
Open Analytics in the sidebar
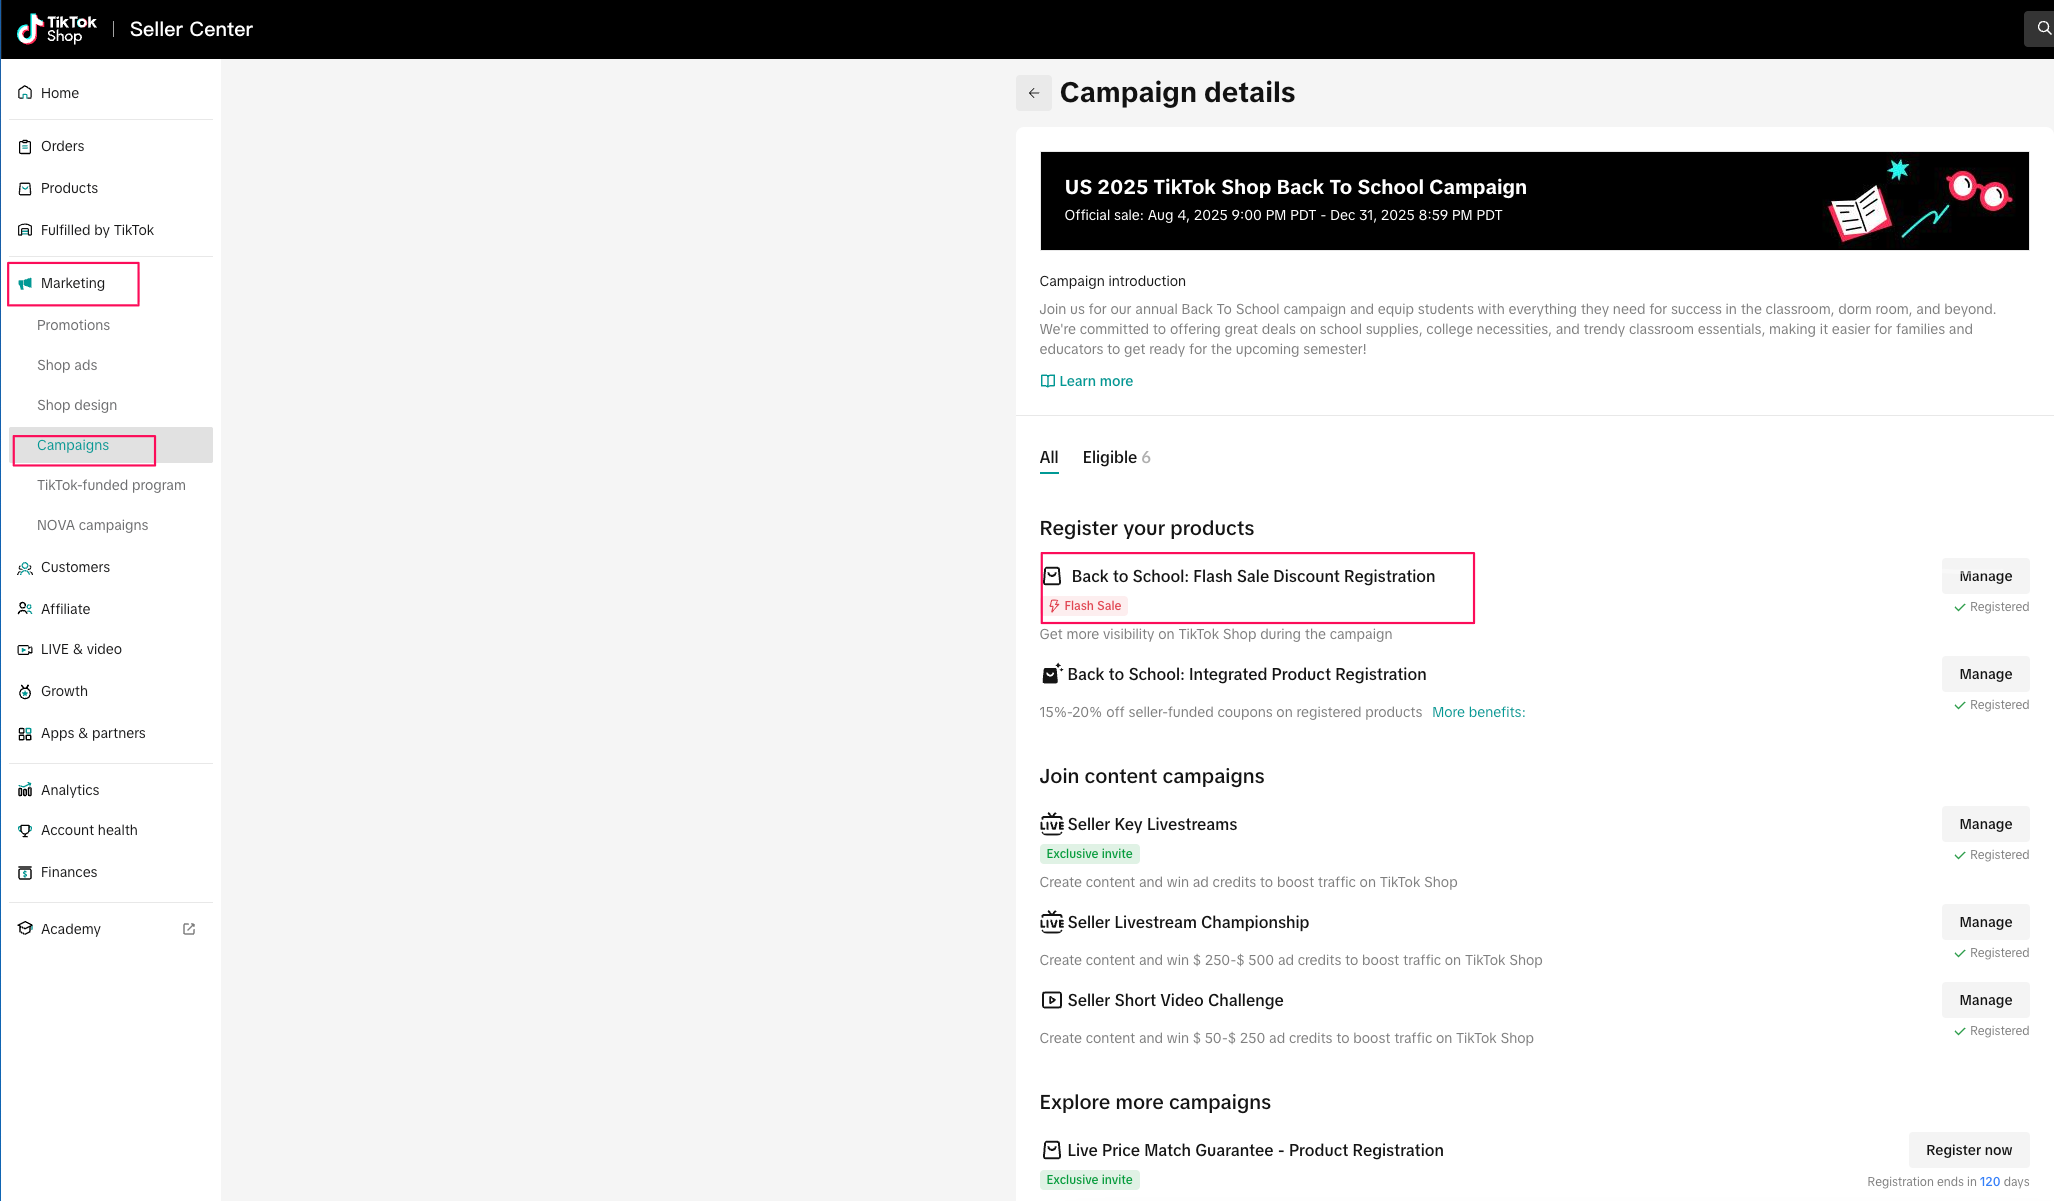[70, 790]
